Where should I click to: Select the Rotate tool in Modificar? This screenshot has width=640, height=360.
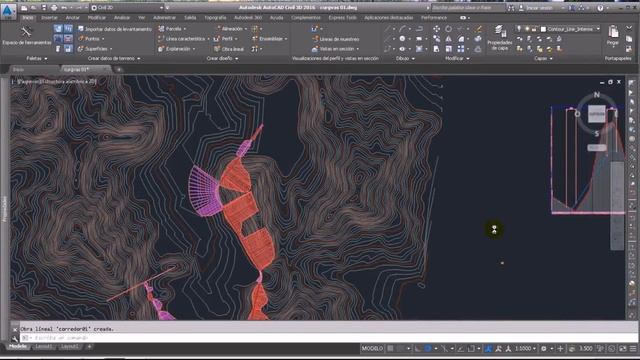tap(449, 29)
